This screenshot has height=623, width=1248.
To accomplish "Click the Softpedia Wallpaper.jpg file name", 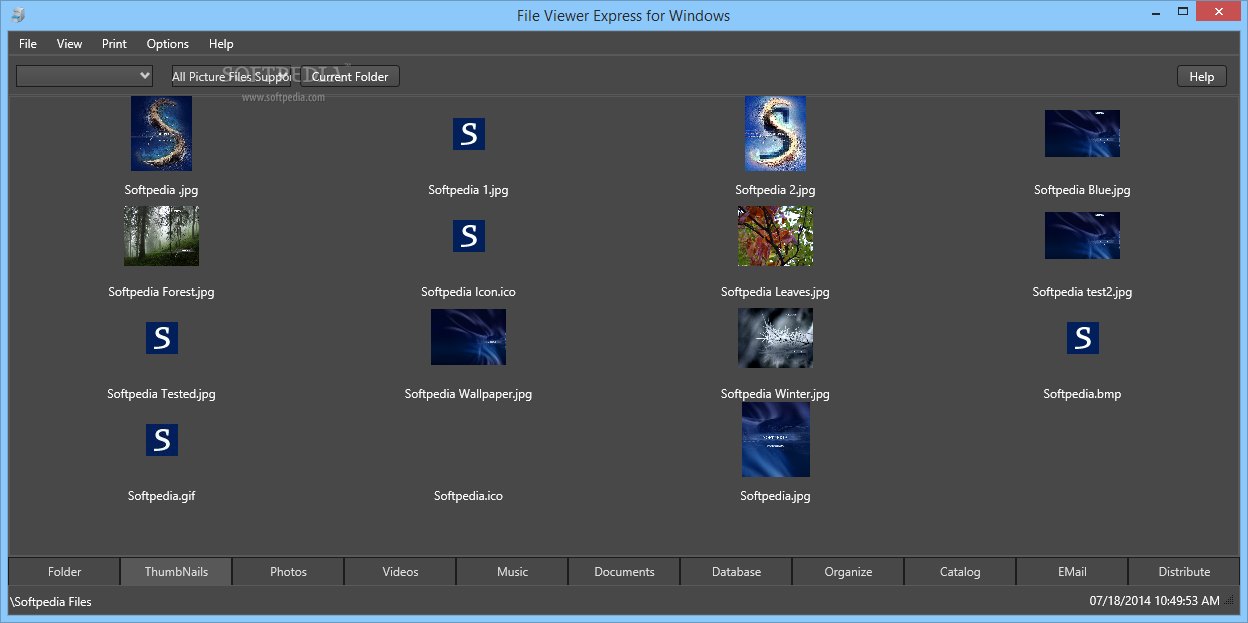I will pyautogui.click(x=469, y=394).
